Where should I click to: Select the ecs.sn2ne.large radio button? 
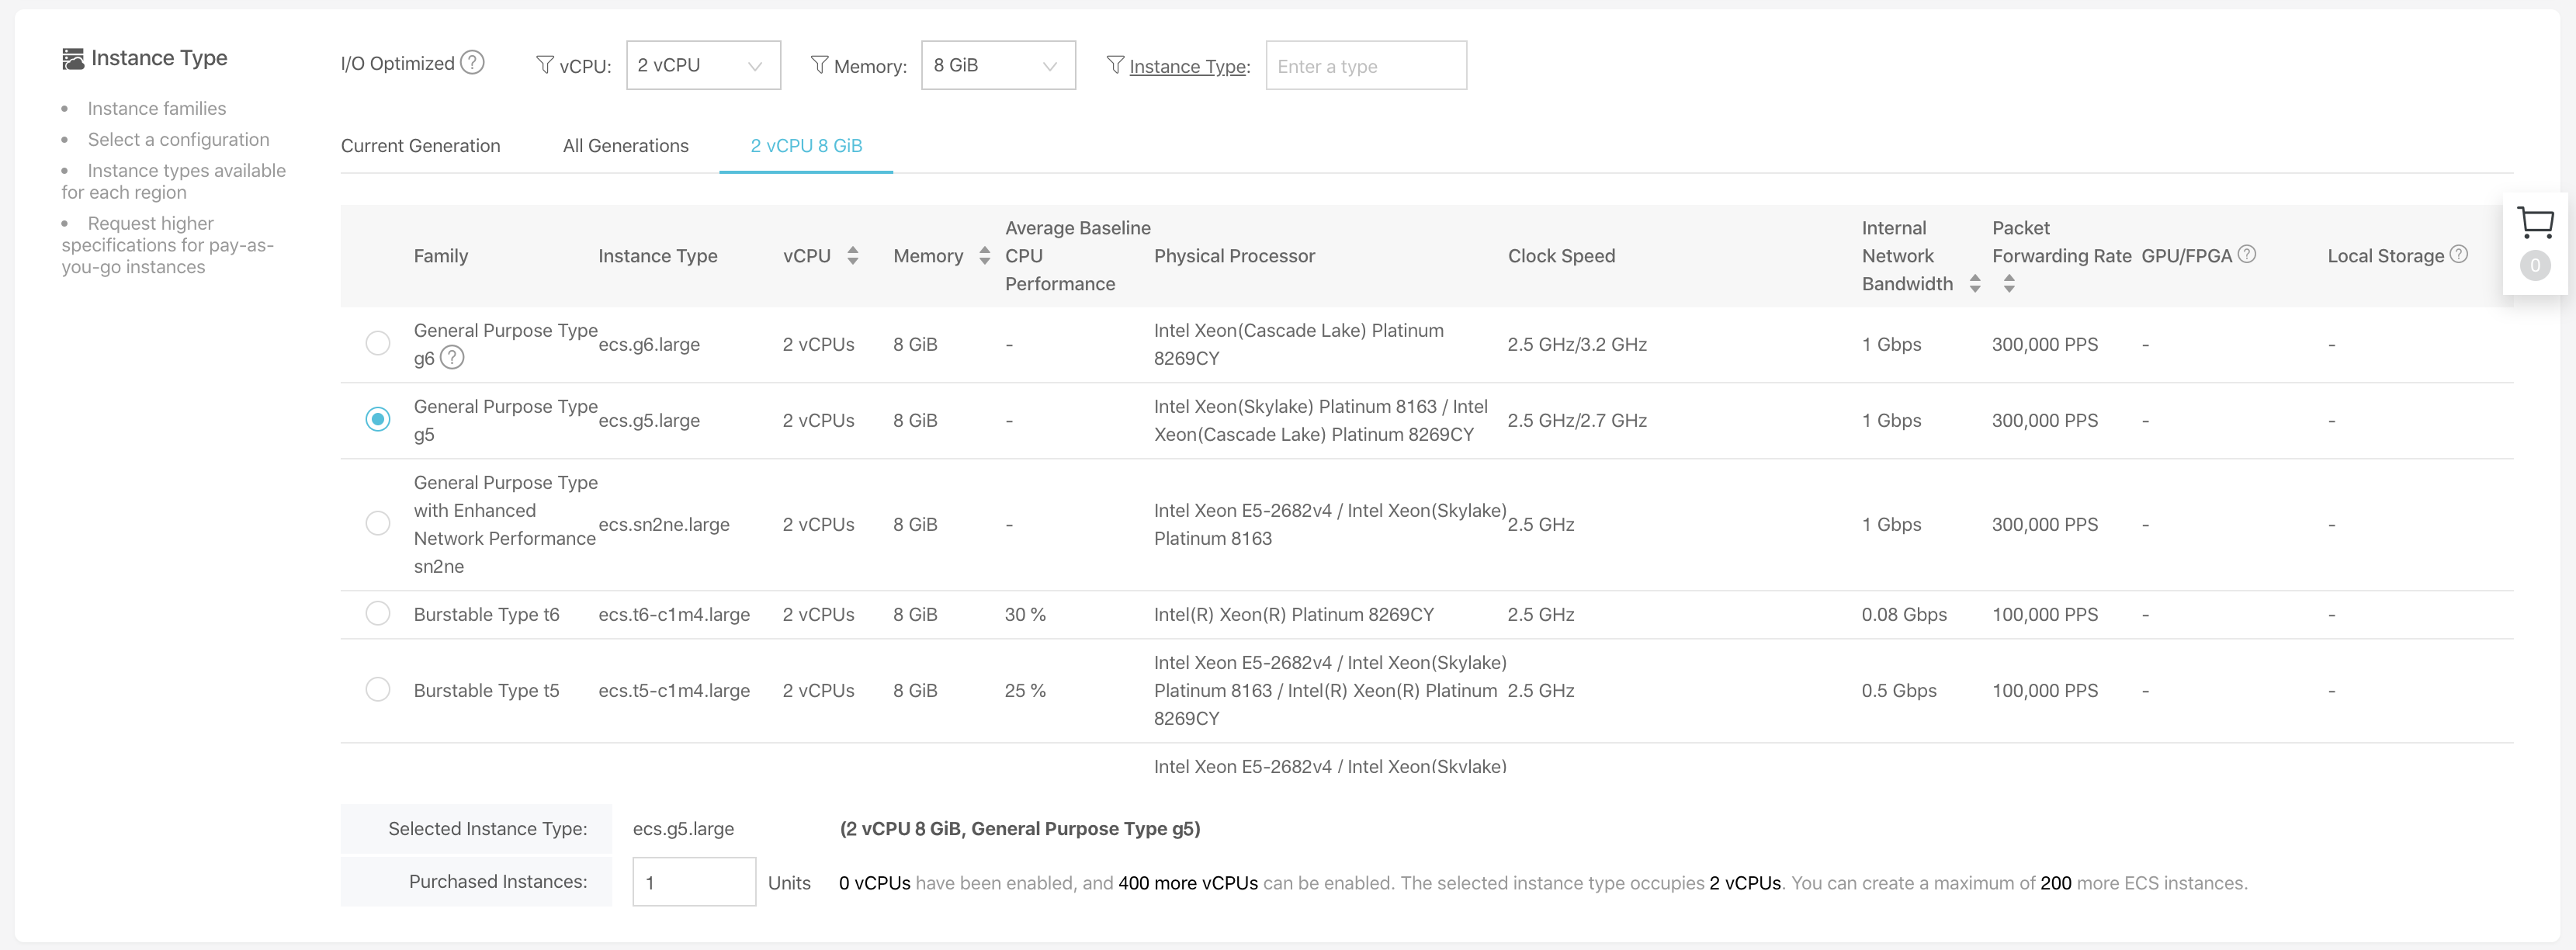[378, 524]
